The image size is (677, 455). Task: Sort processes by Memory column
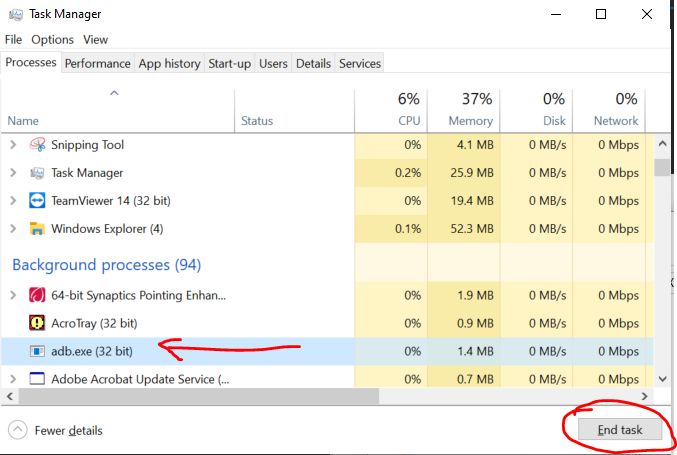pyautogui.click(x=464, y=111)
